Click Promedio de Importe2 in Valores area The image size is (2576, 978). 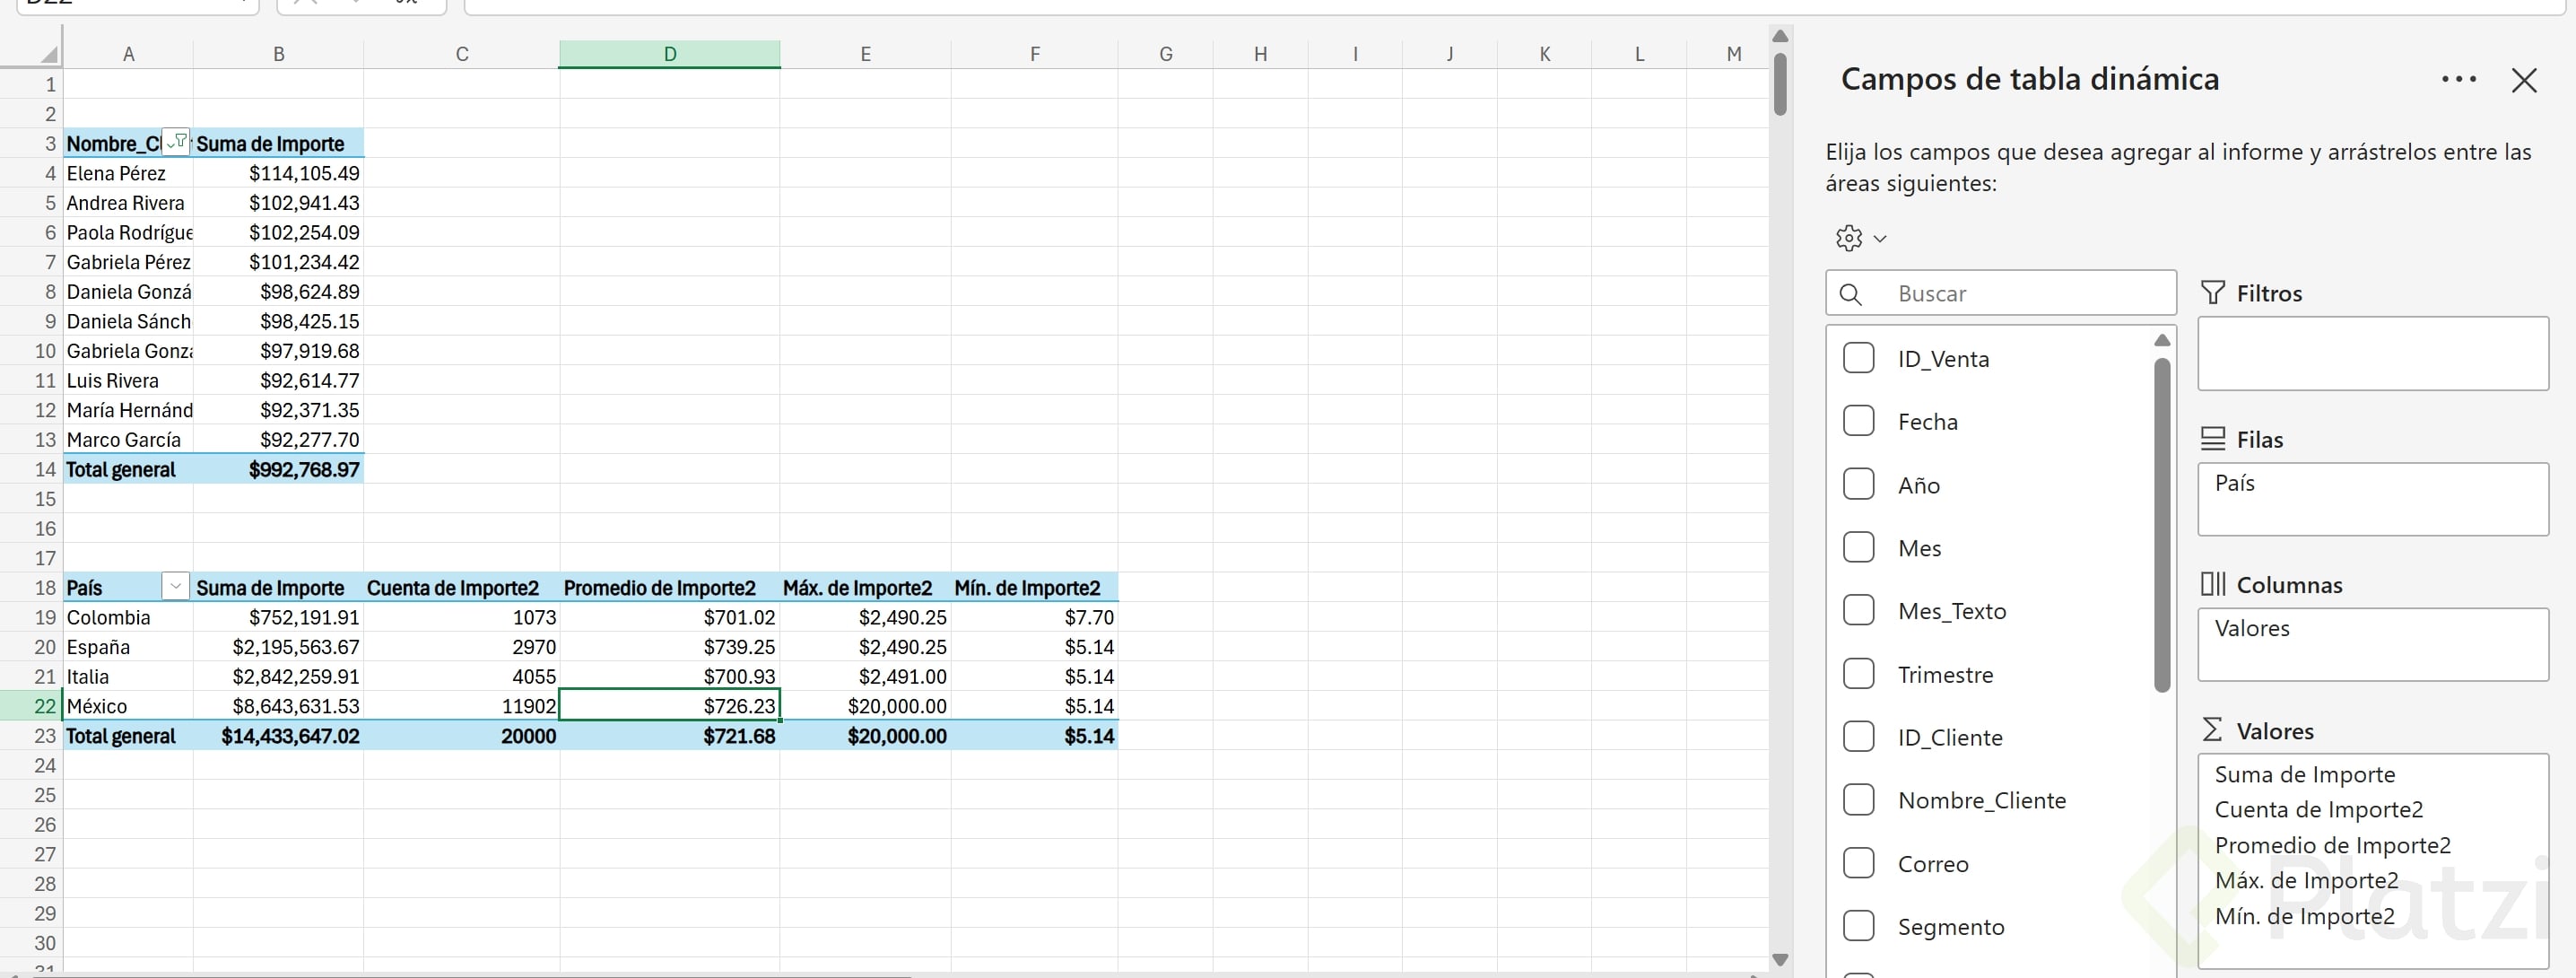tap(2332, 845)
